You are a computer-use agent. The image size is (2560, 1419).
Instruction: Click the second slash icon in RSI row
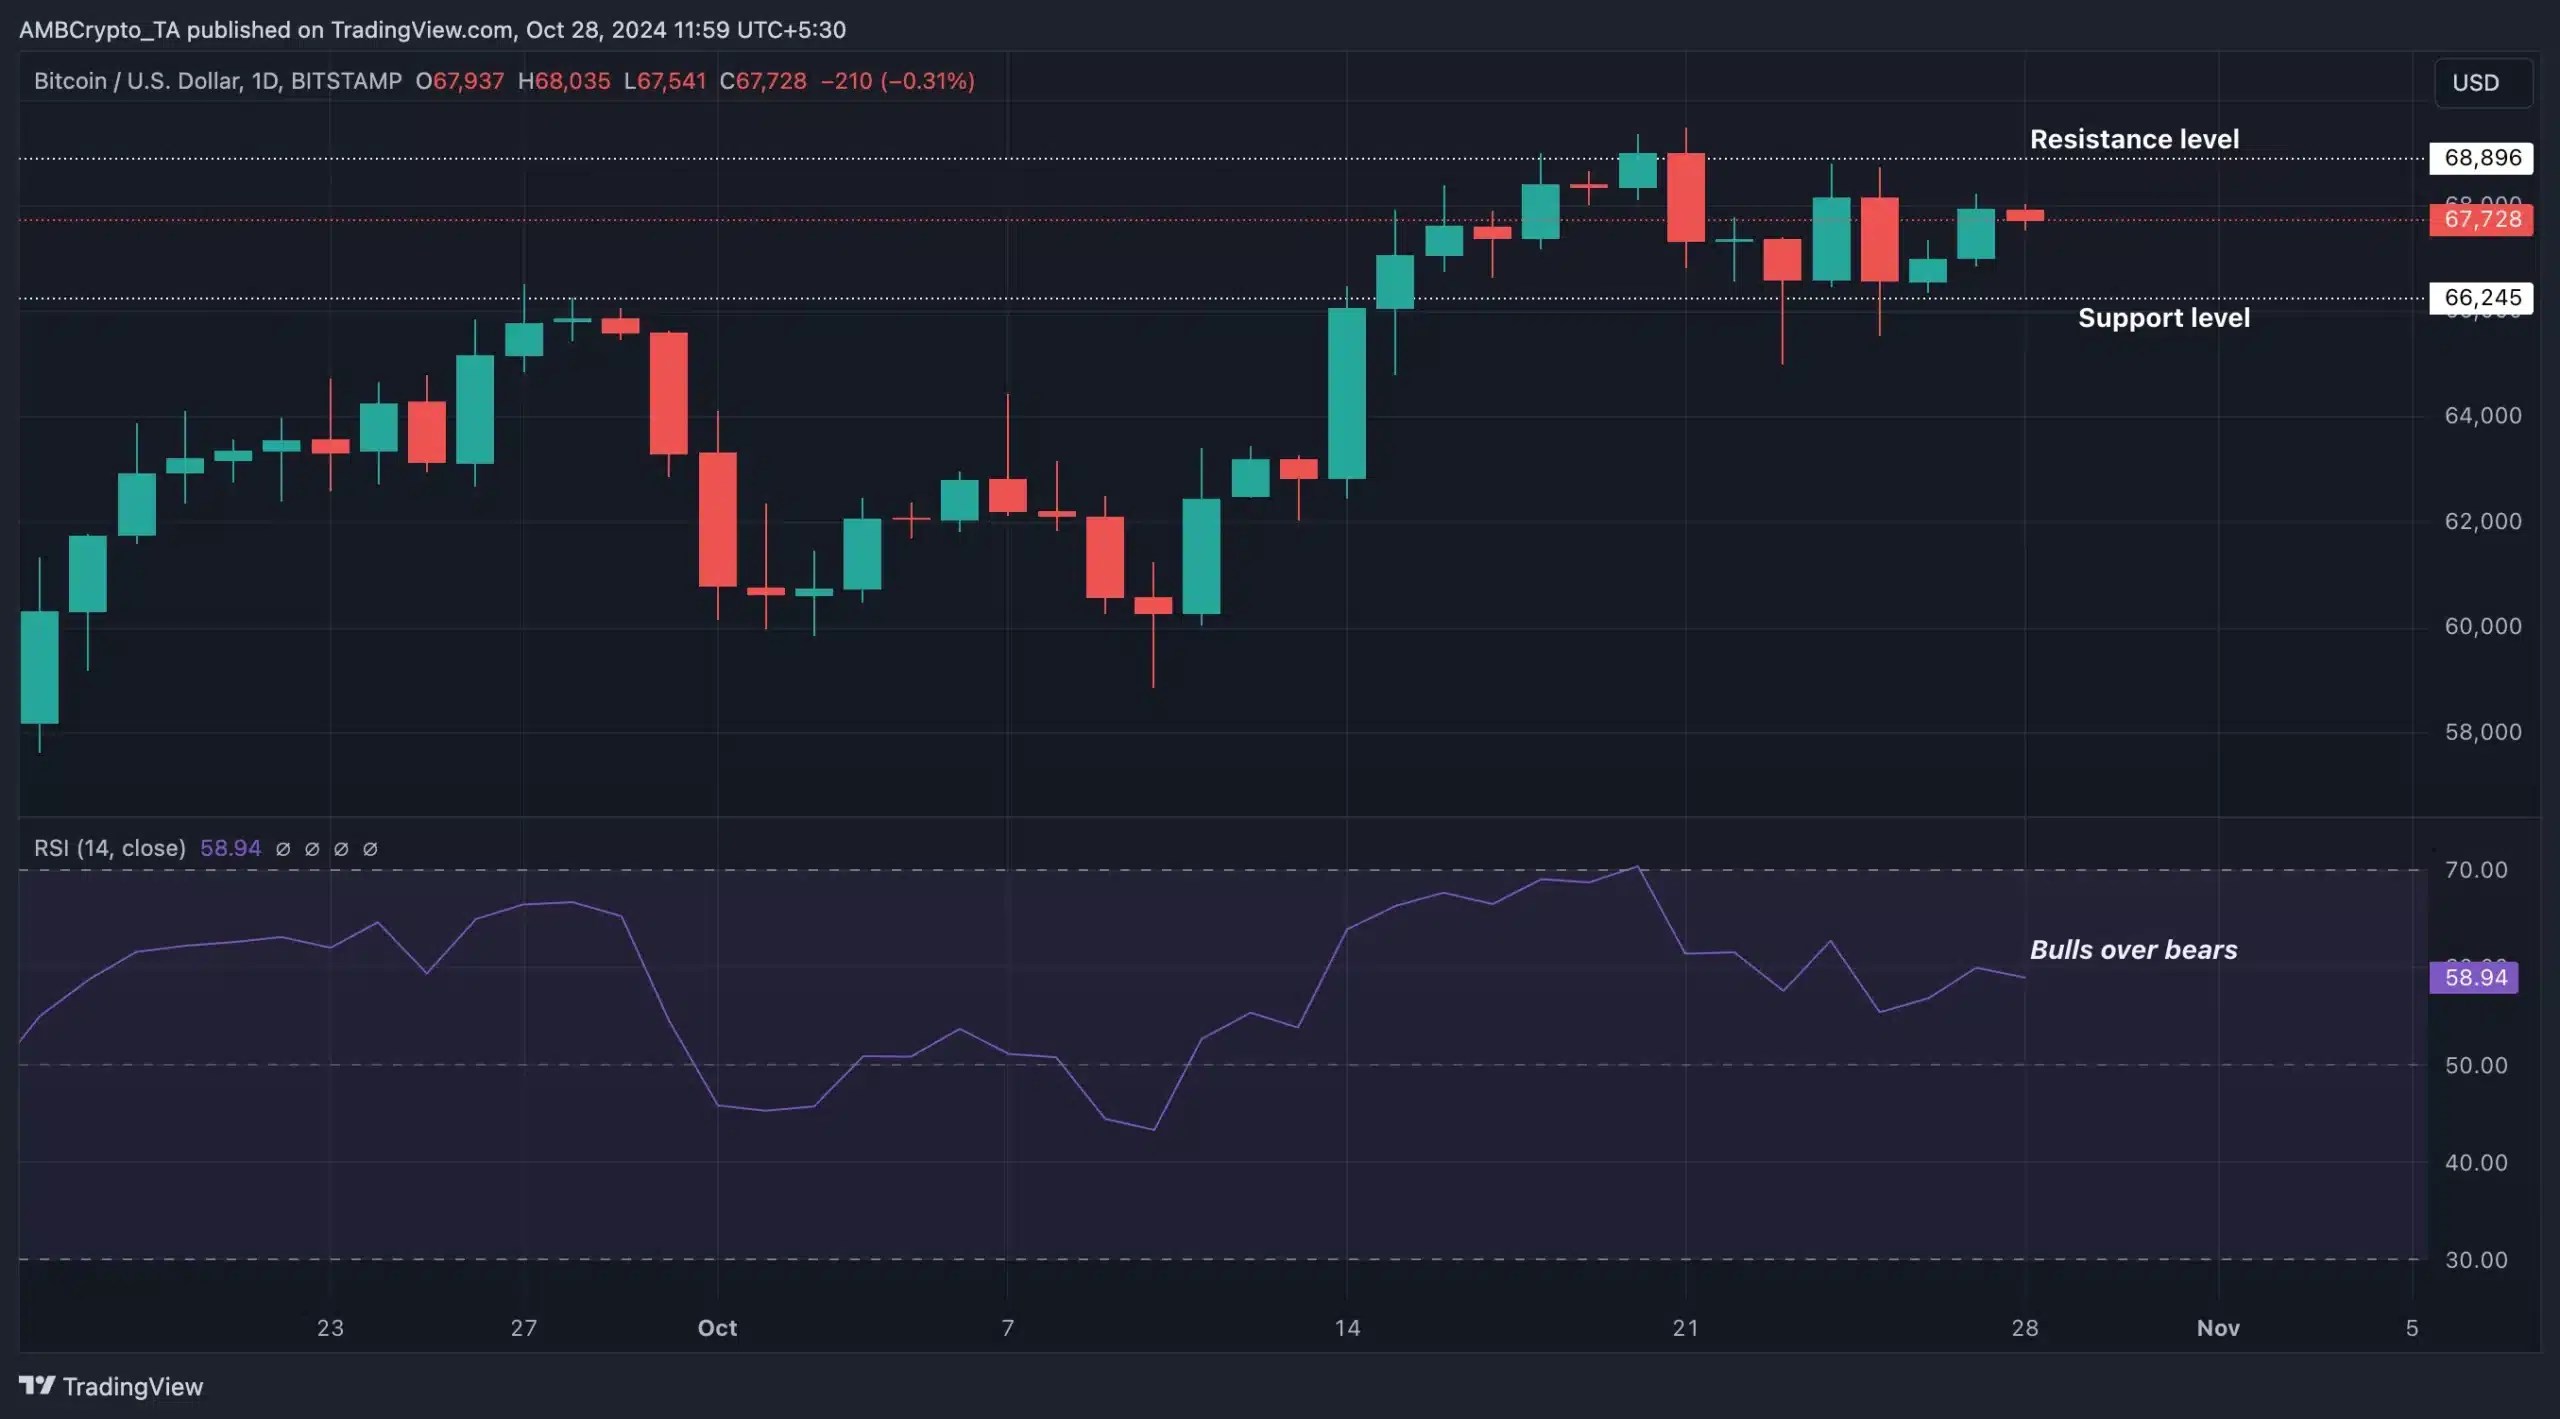313,849
